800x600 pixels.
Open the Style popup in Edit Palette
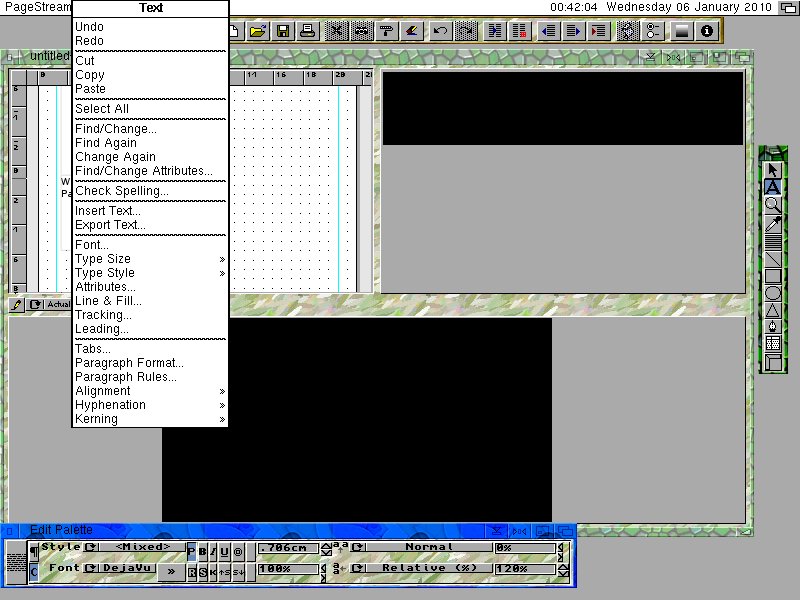[91, 548]
